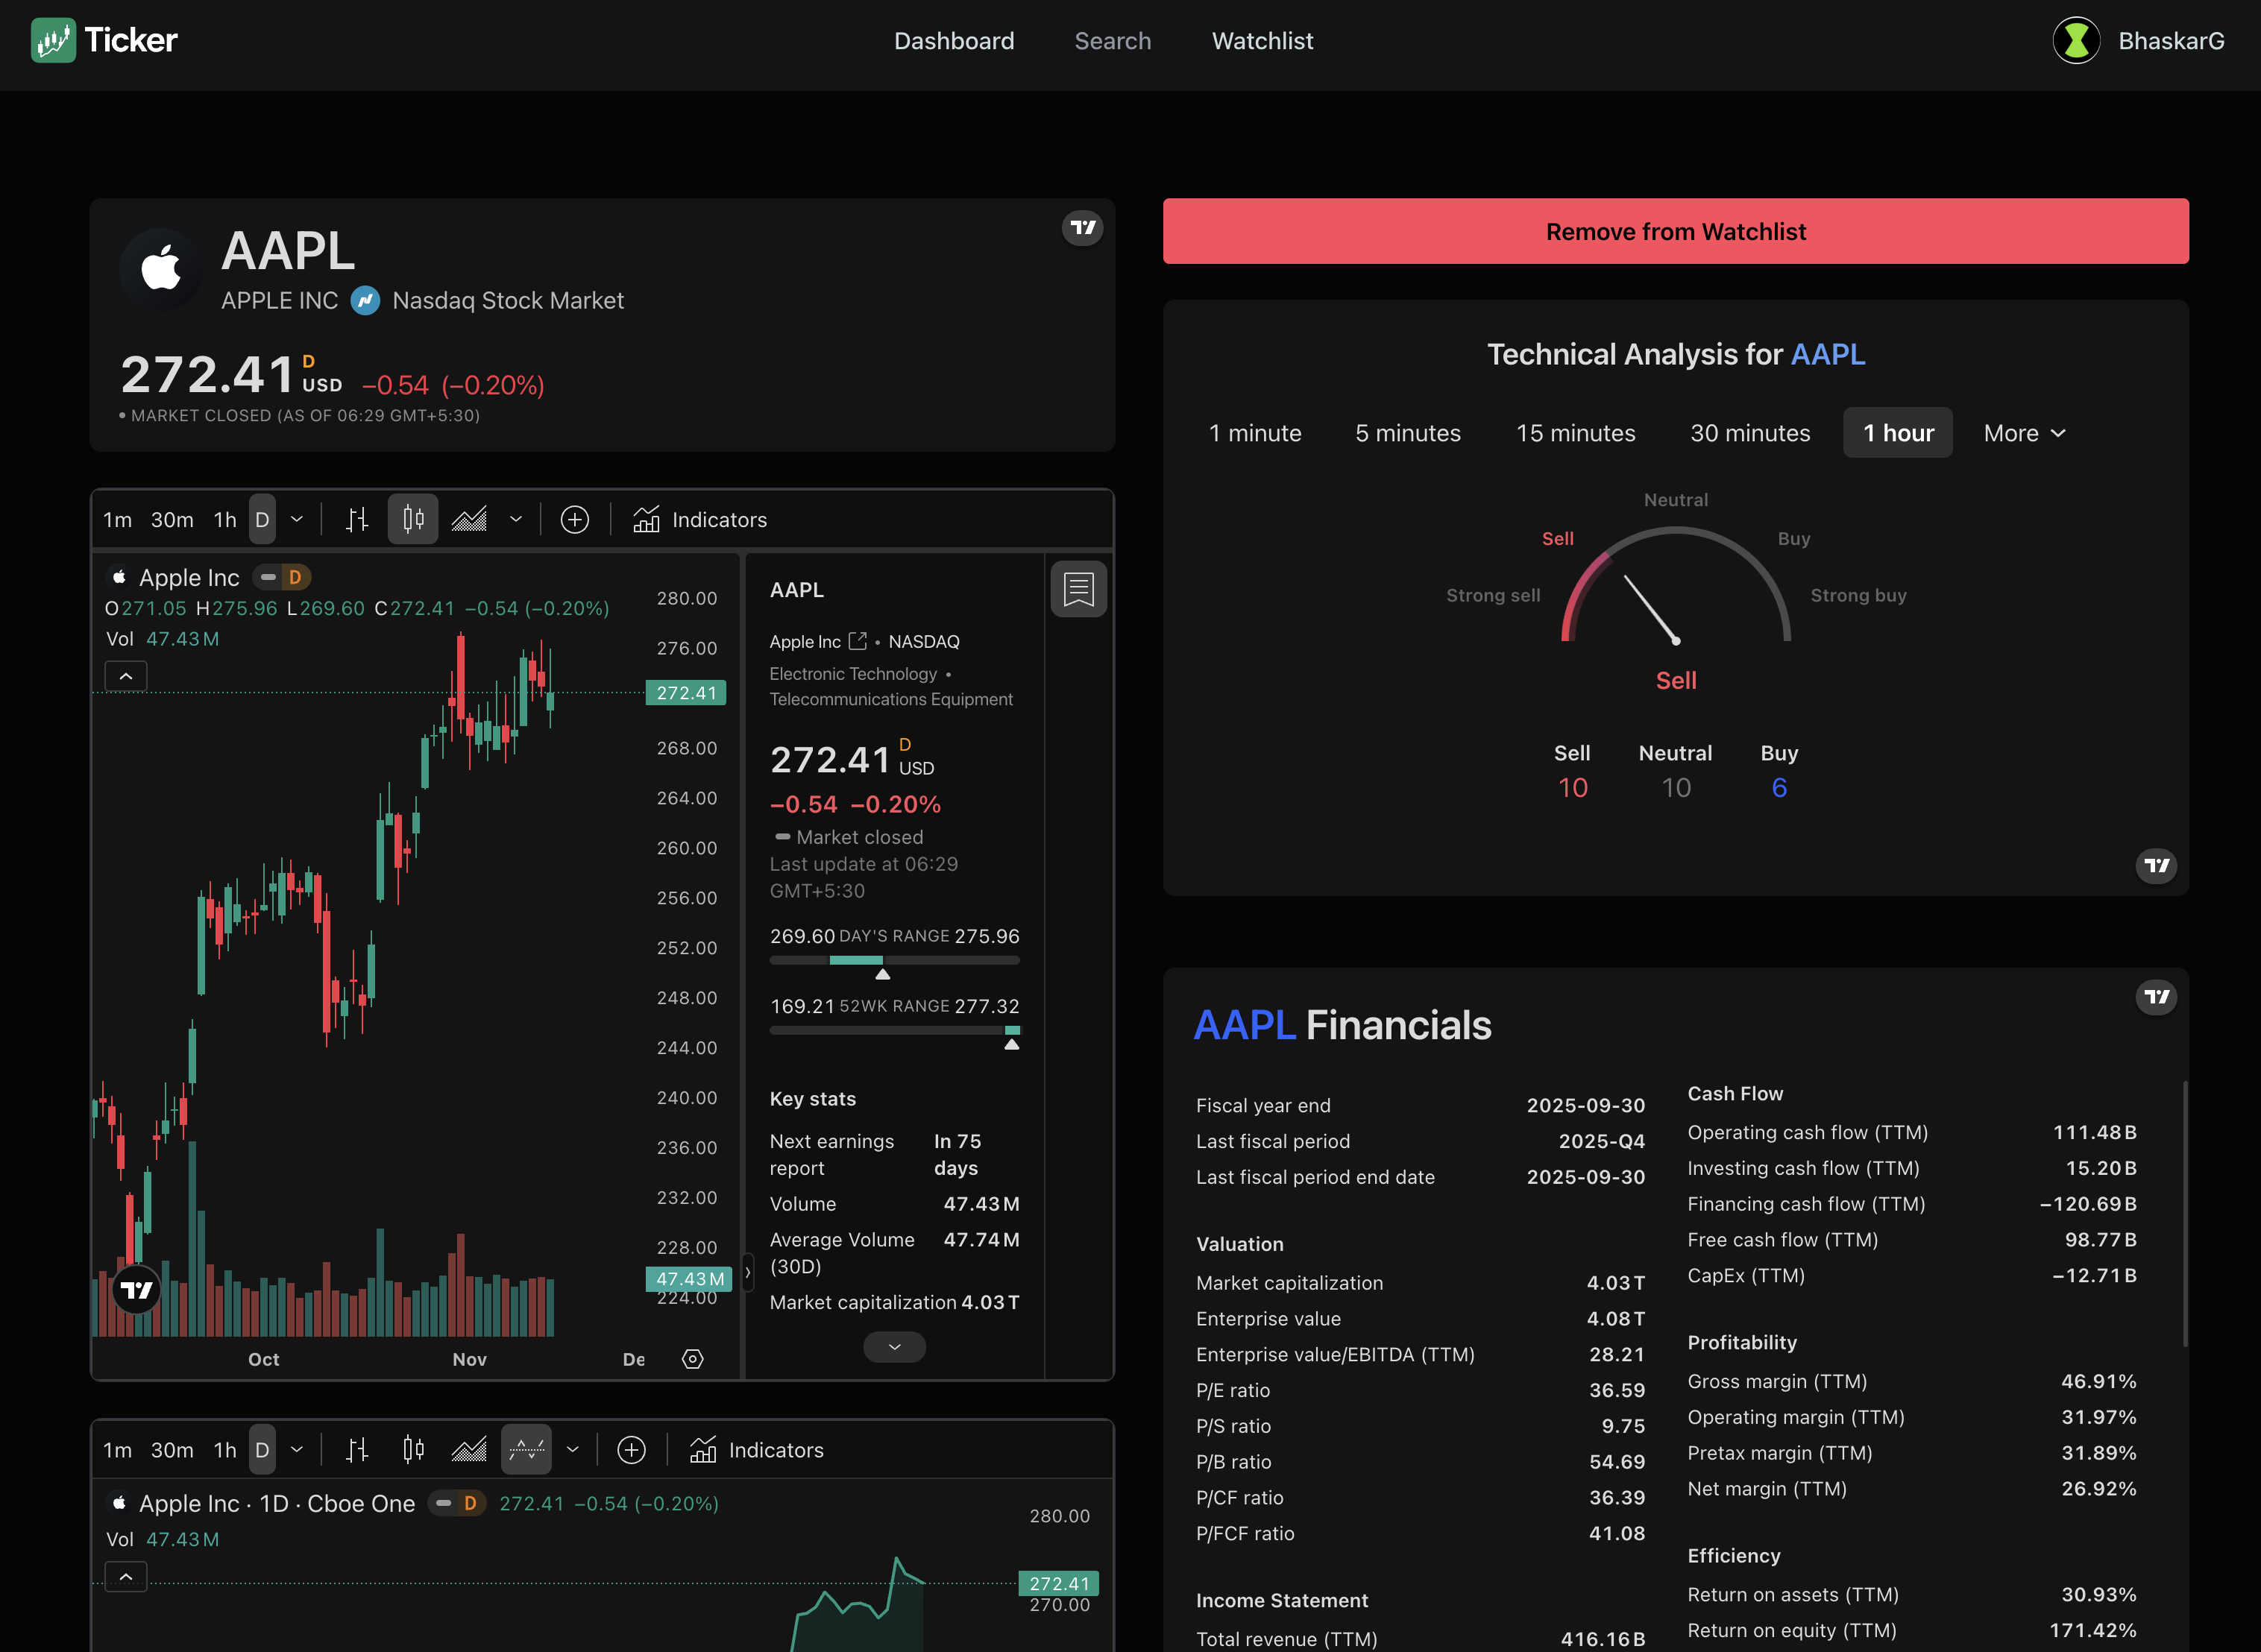
Task: Collapse the right sidebar of upper chart
Action: pos(747,1272)
